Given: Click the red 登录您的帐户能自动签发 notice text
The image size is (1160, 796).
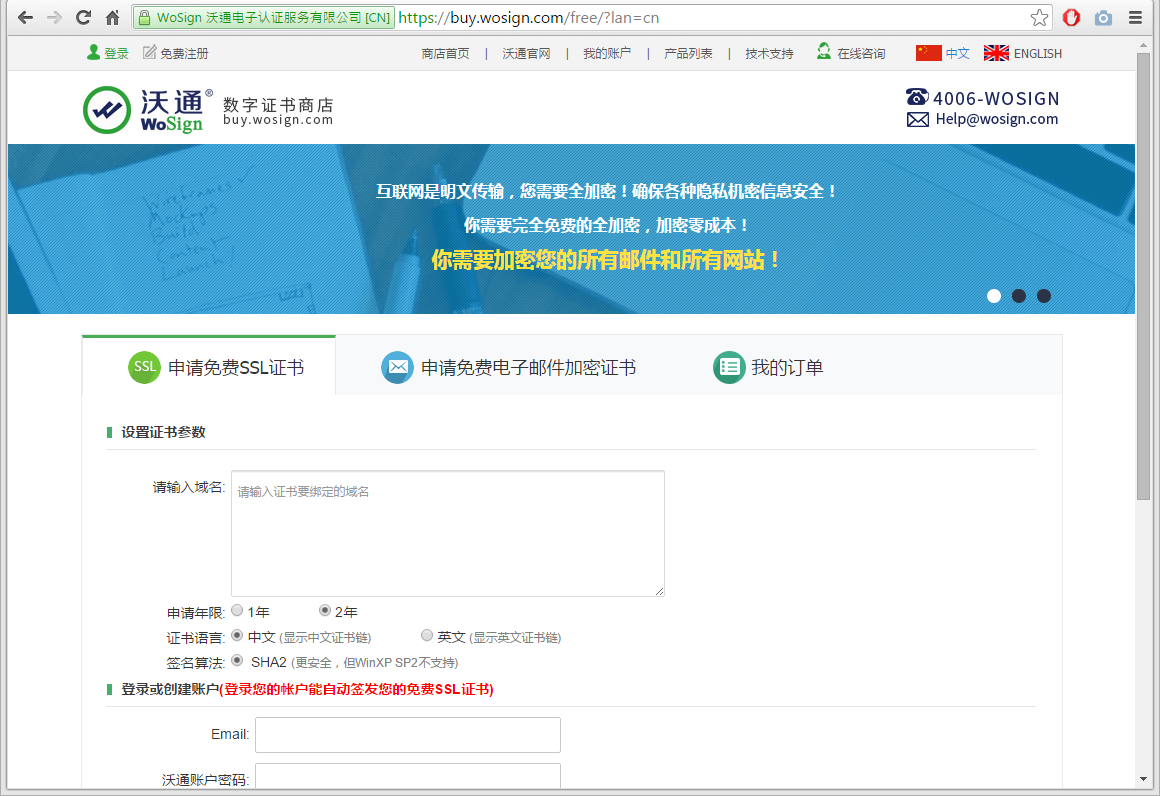Looking at the screenshot, I should [357, 689].
